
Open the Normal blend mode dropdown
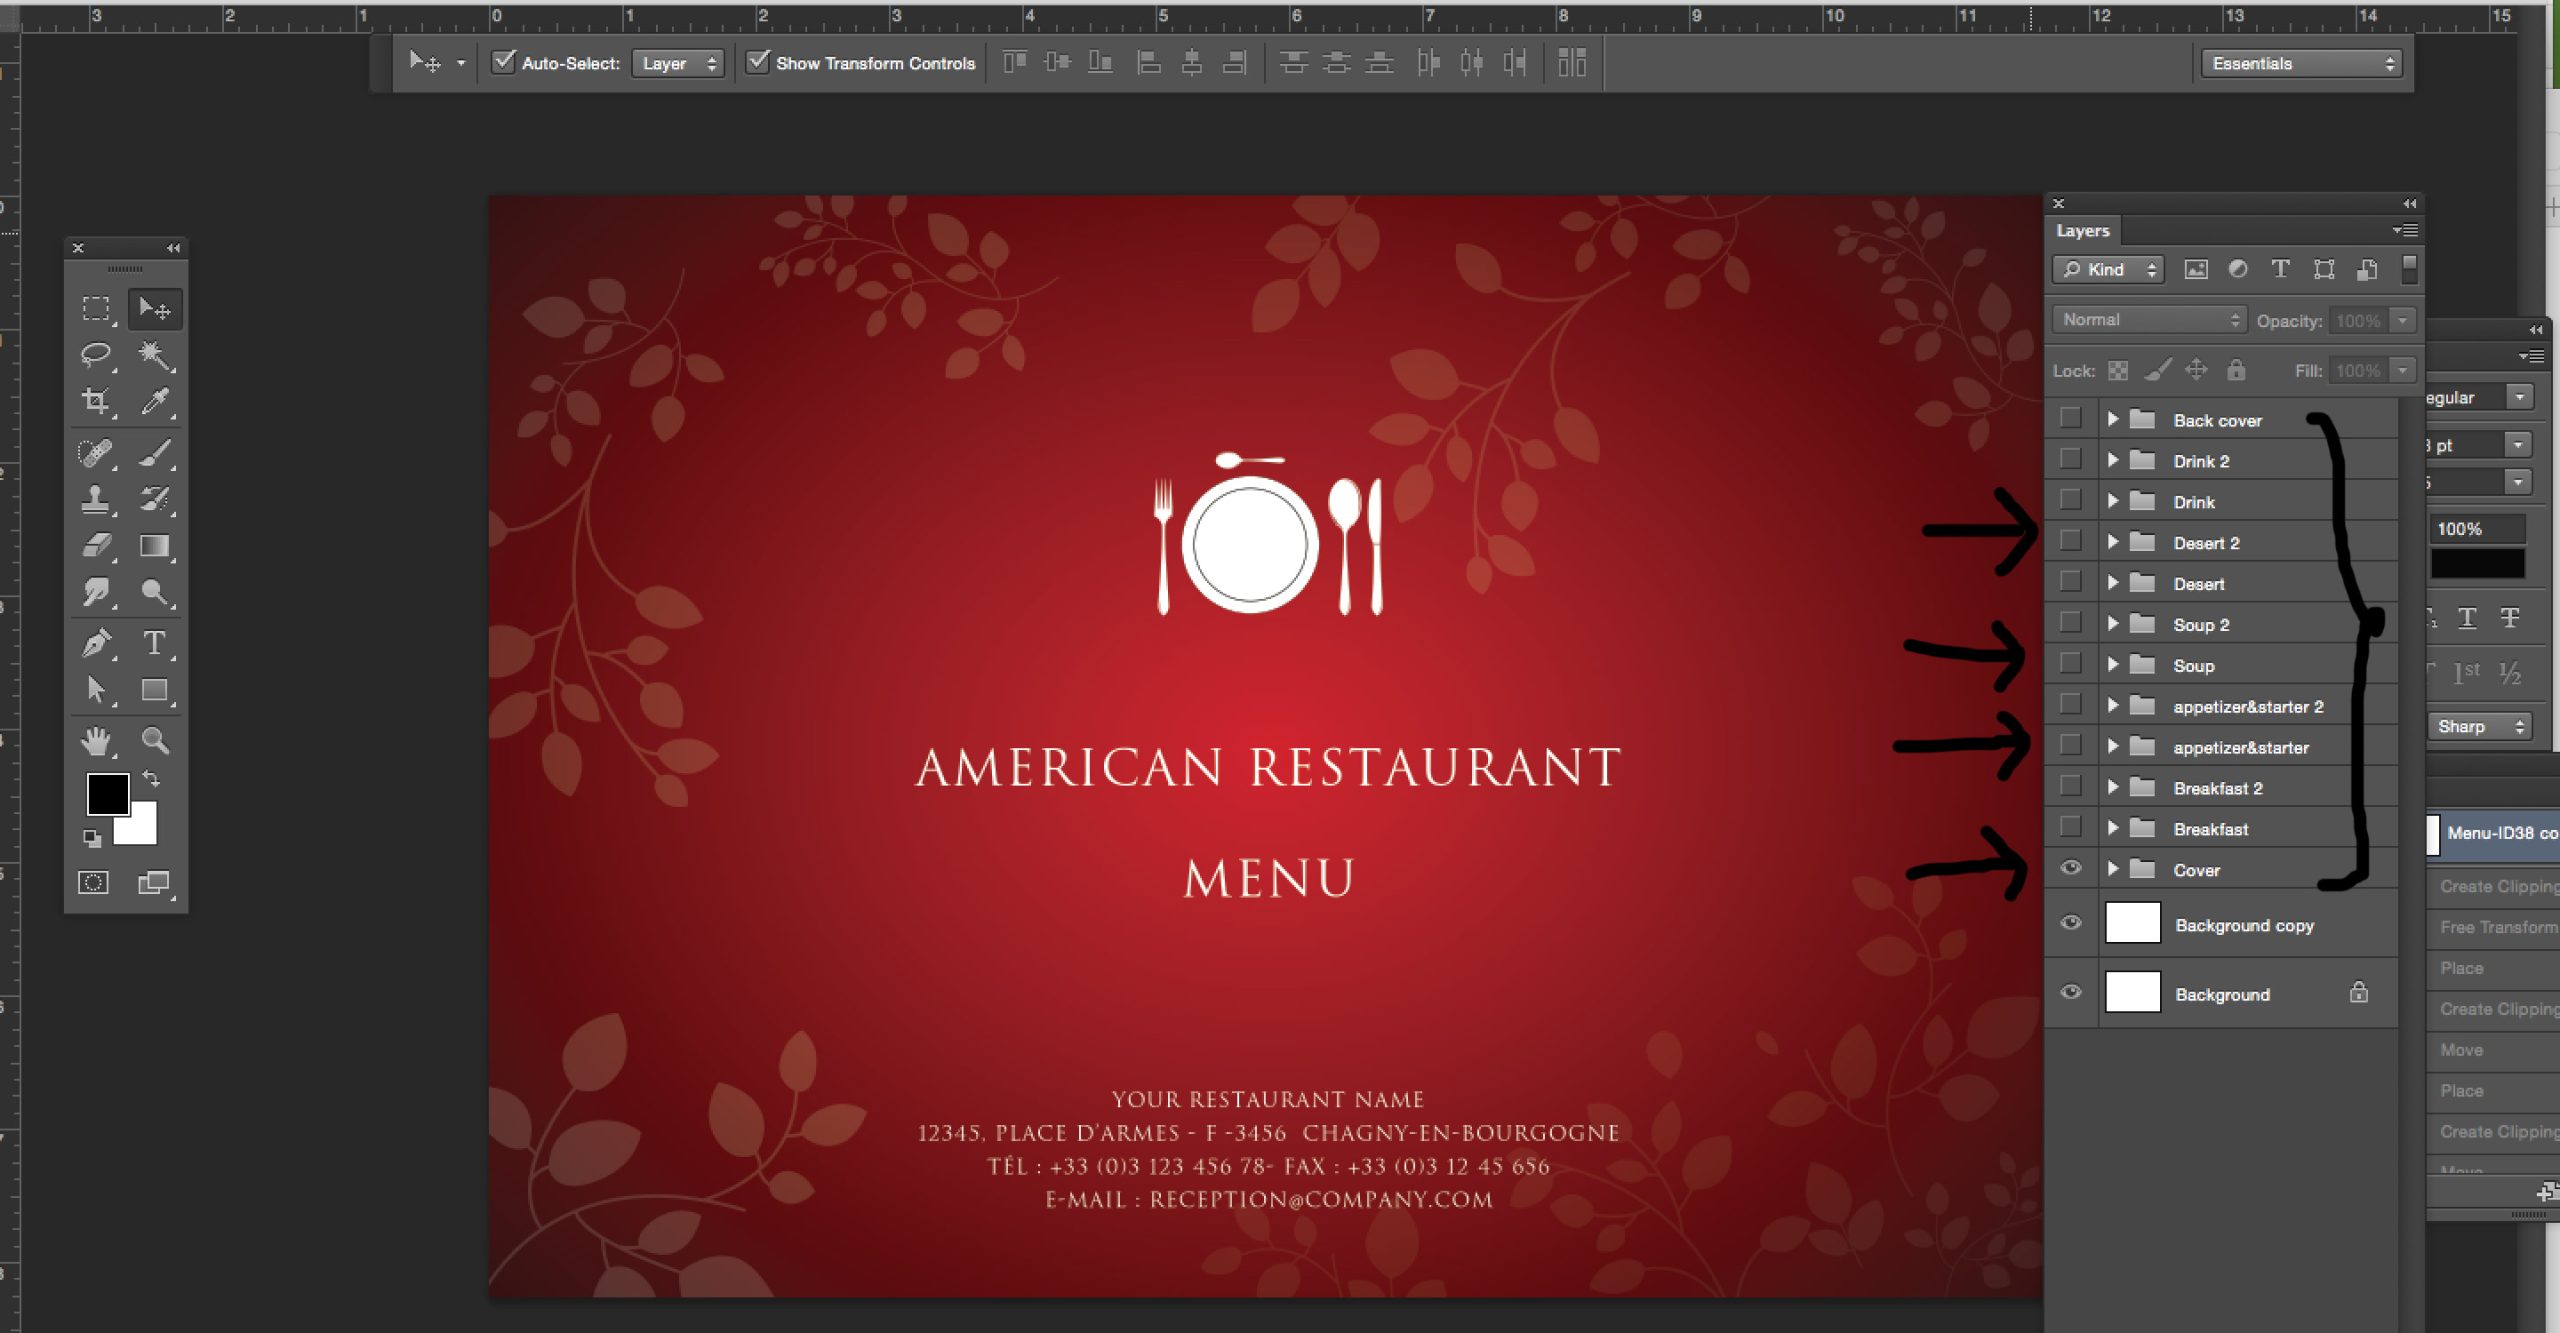tap(2149, 320)
